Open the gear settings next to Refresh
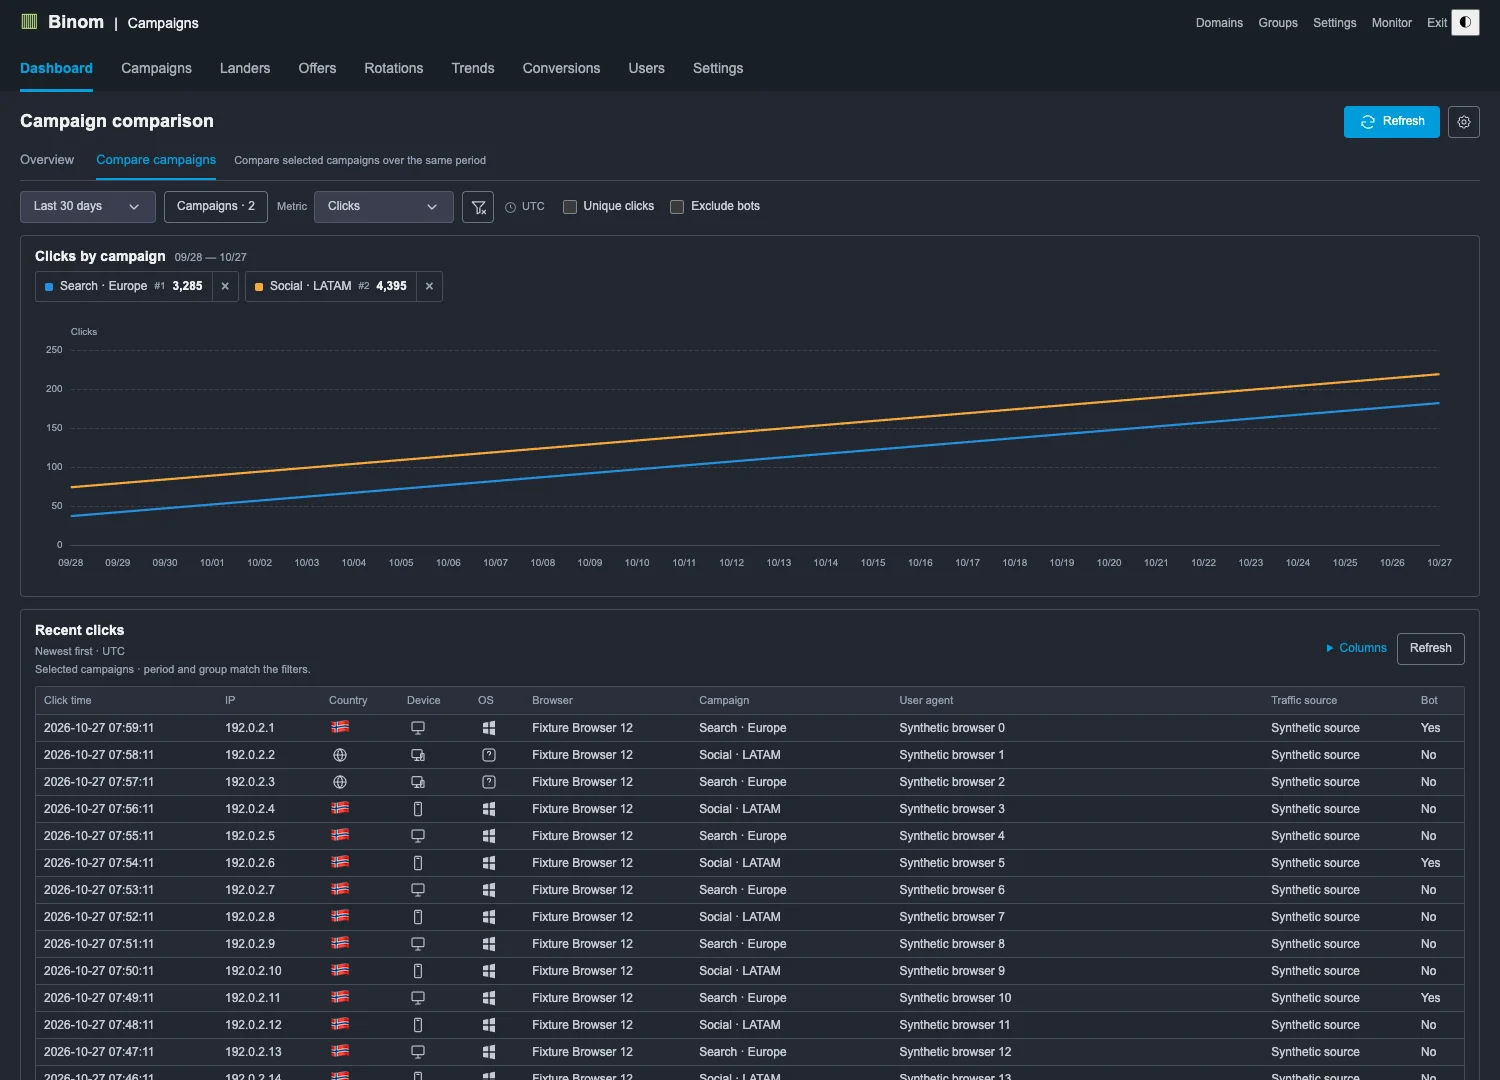 1464,122
